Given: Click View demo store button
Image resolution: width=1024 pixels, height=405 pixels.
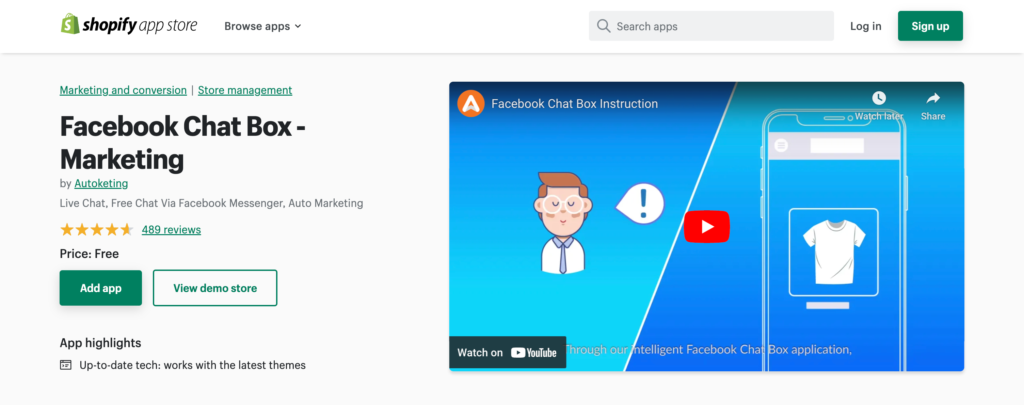Looking at the screenshot, I should coord(215,288).
